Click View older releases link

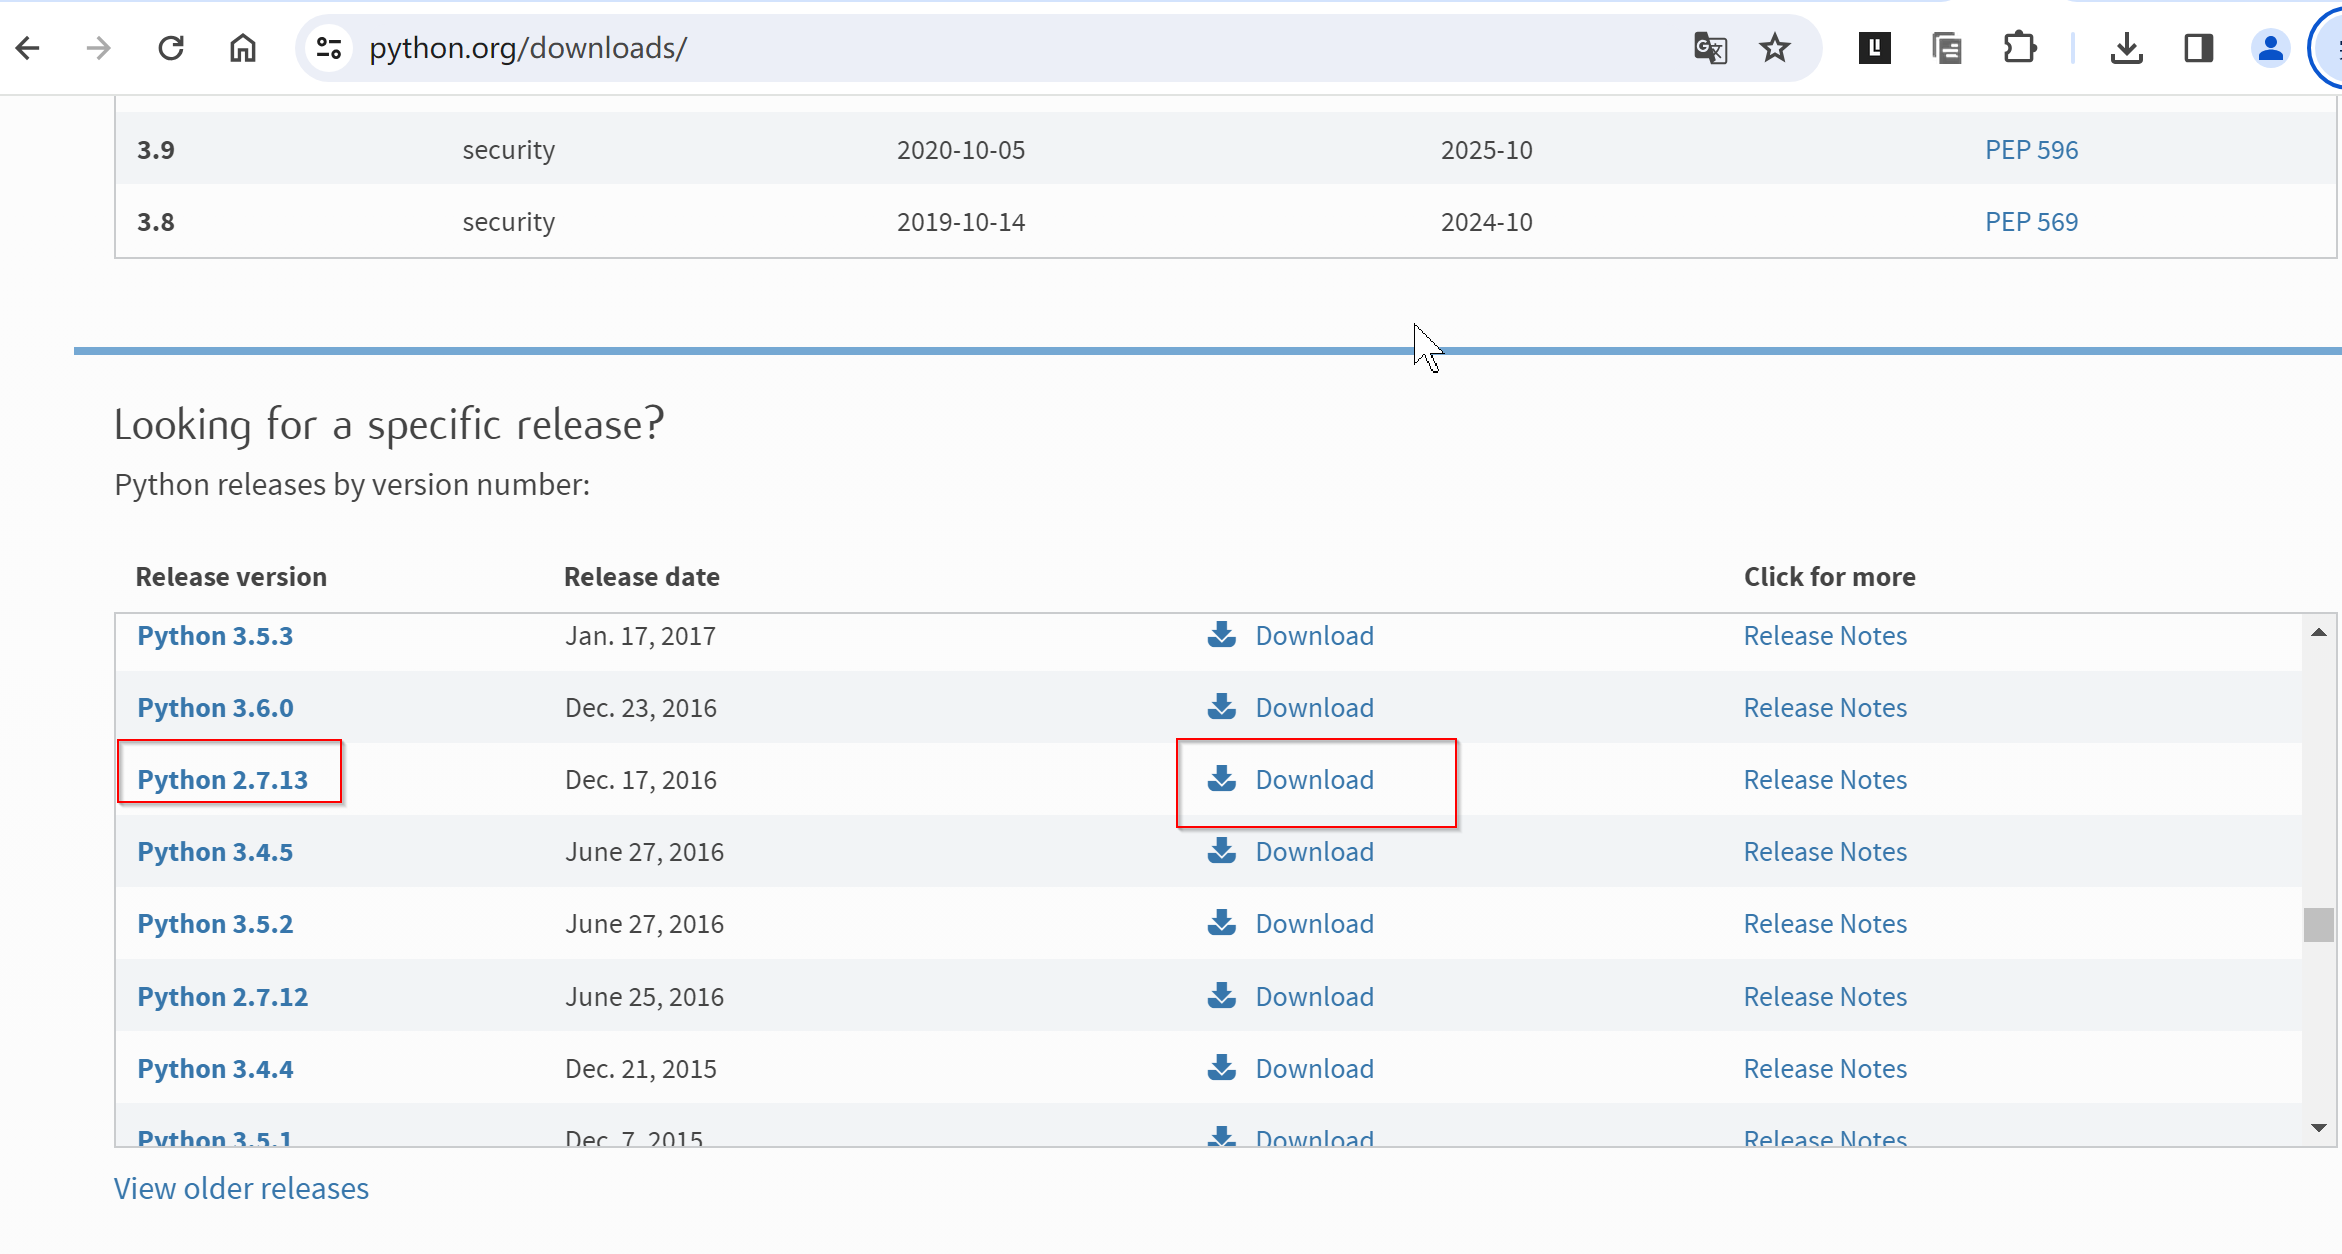pyautogui.click(x=242, y=1187)
